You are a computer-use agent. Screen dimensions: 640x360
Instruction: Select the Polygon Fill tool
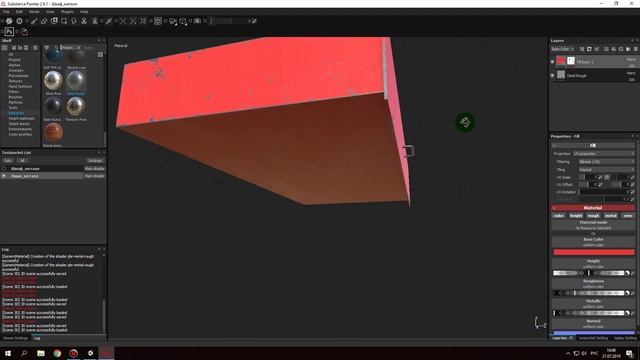coord(64,21)
